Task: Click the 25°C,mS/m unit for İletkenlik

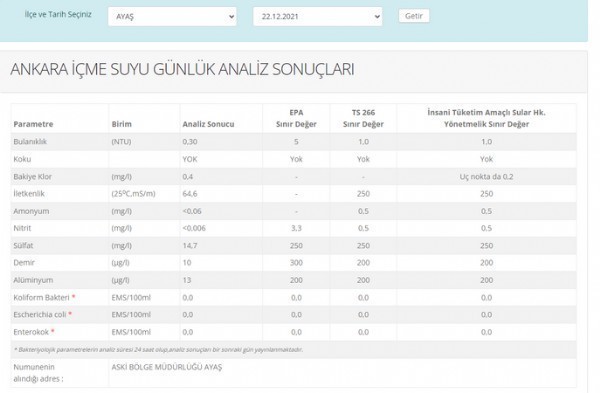Action: point(134,194)
